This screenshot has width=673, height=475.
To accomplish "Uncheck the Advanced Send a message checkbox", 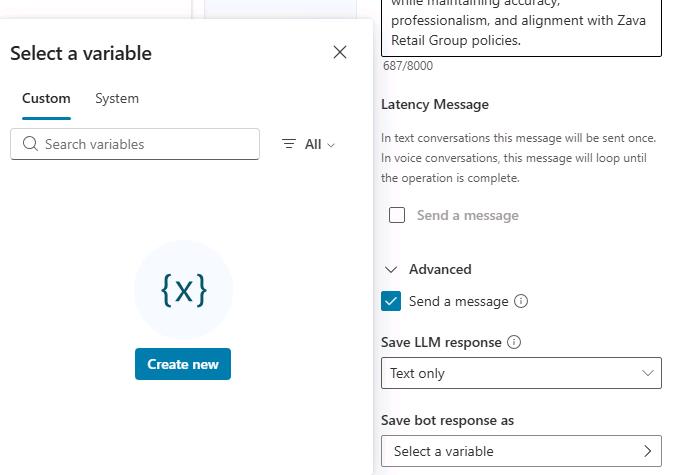I will [391, 301].
